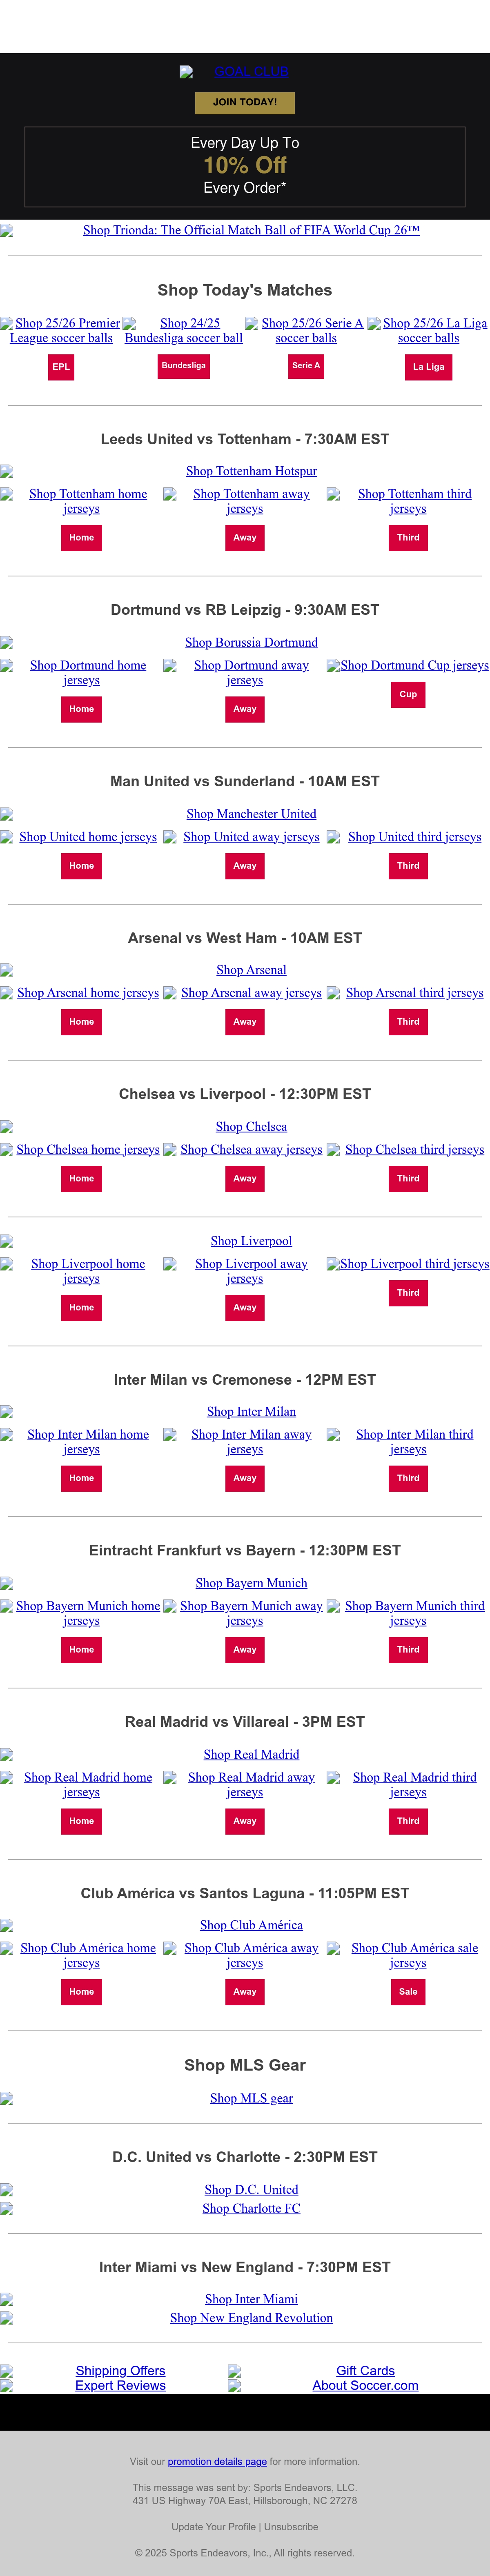
Task: Click Liverpool Home jersey button
Action: click(x=81, y=1308)
